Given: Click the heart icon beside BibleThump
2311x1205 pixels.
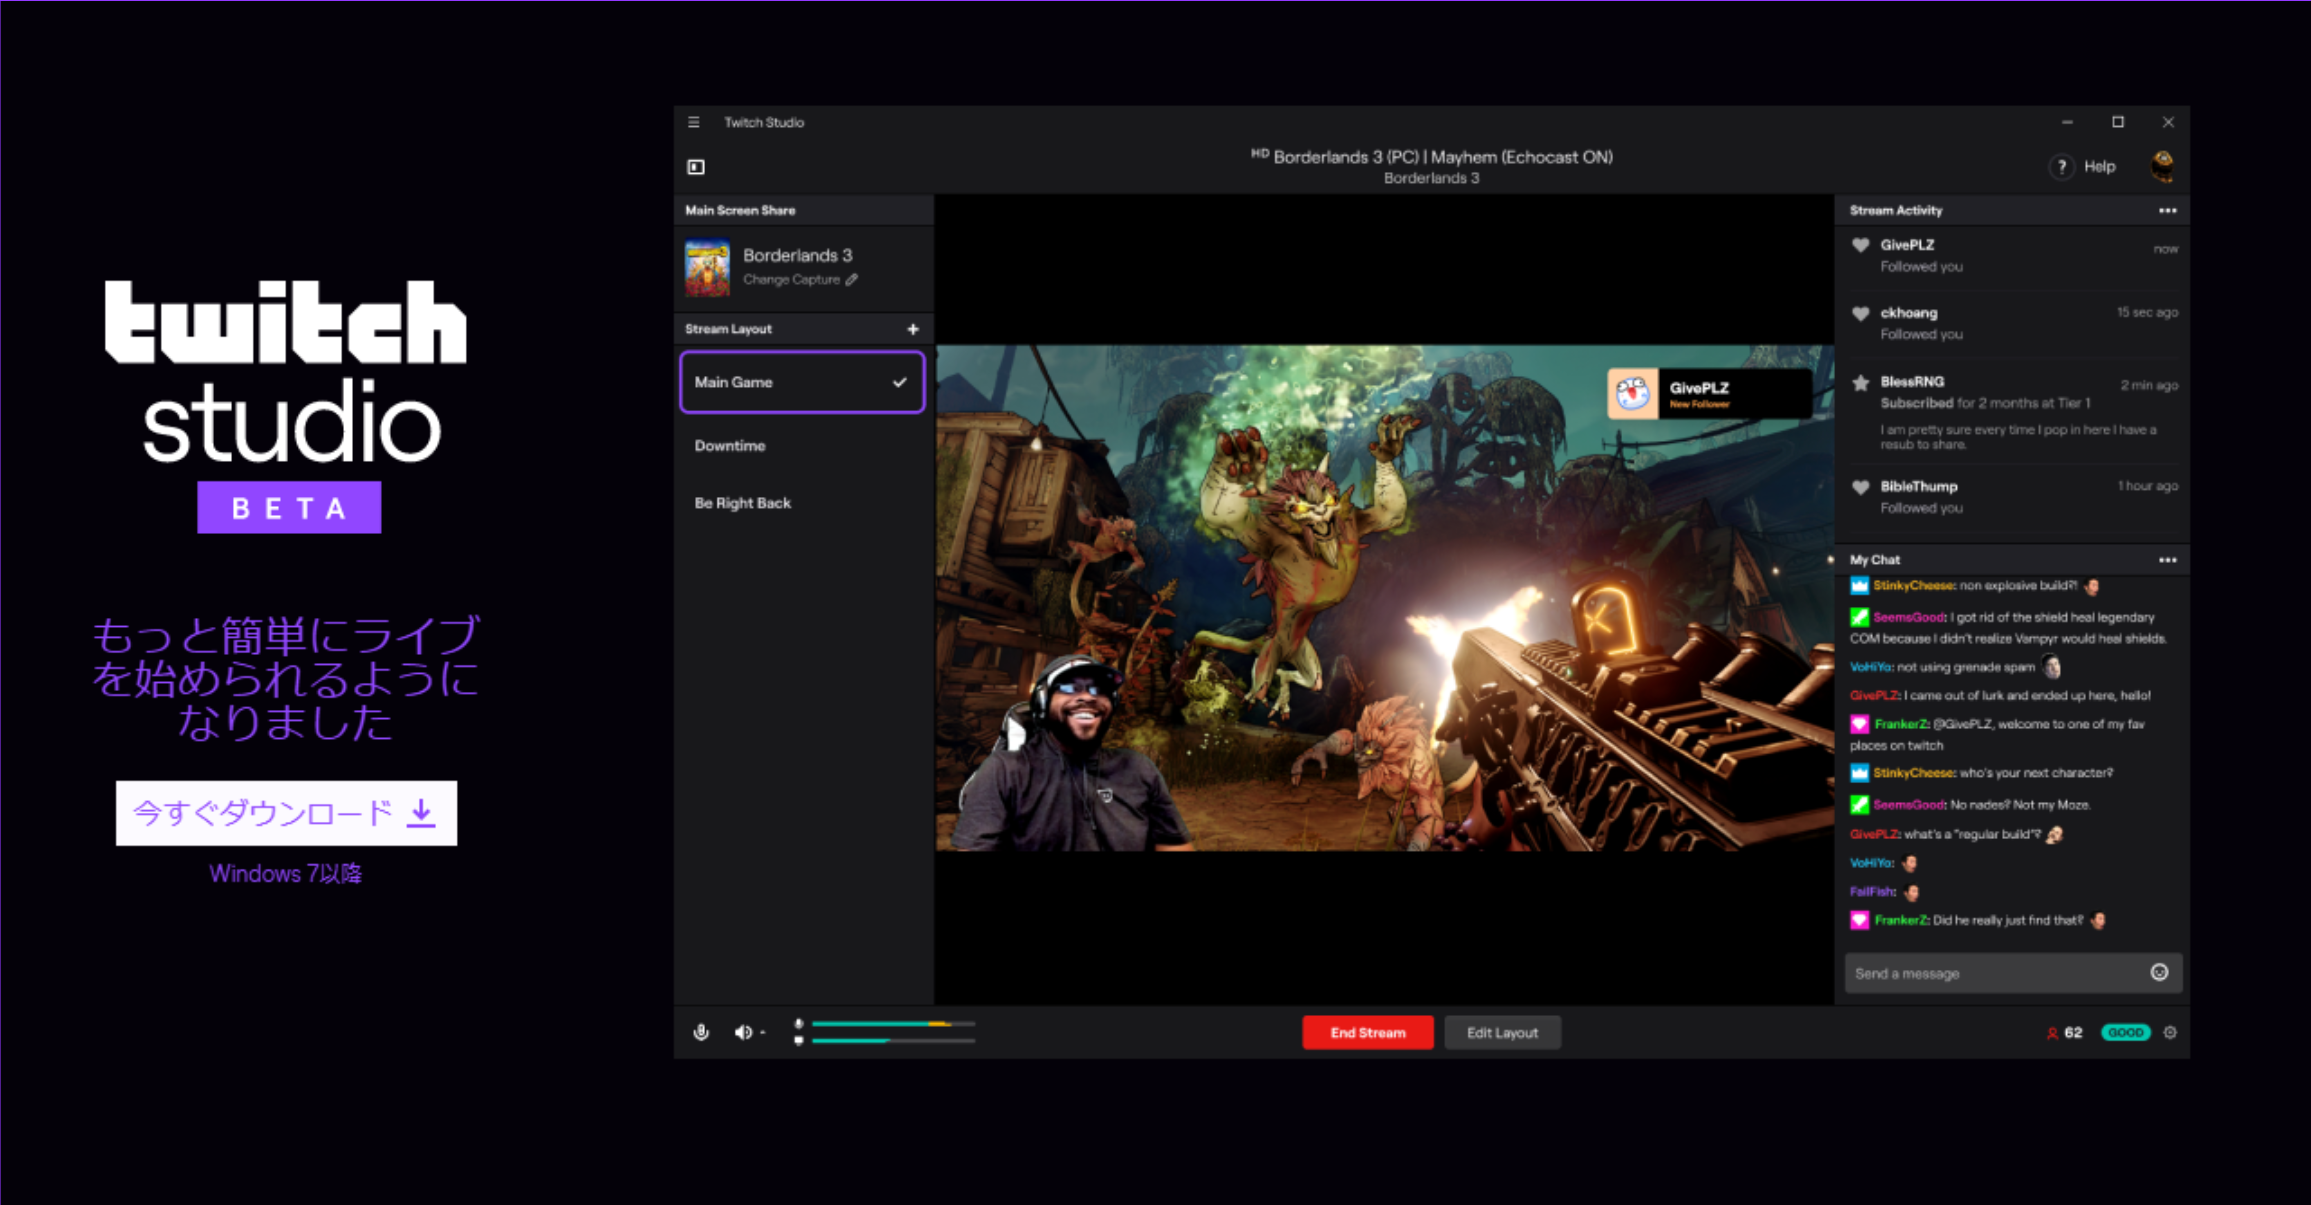Looking at the screenshot, I should tap(1860, 488).
